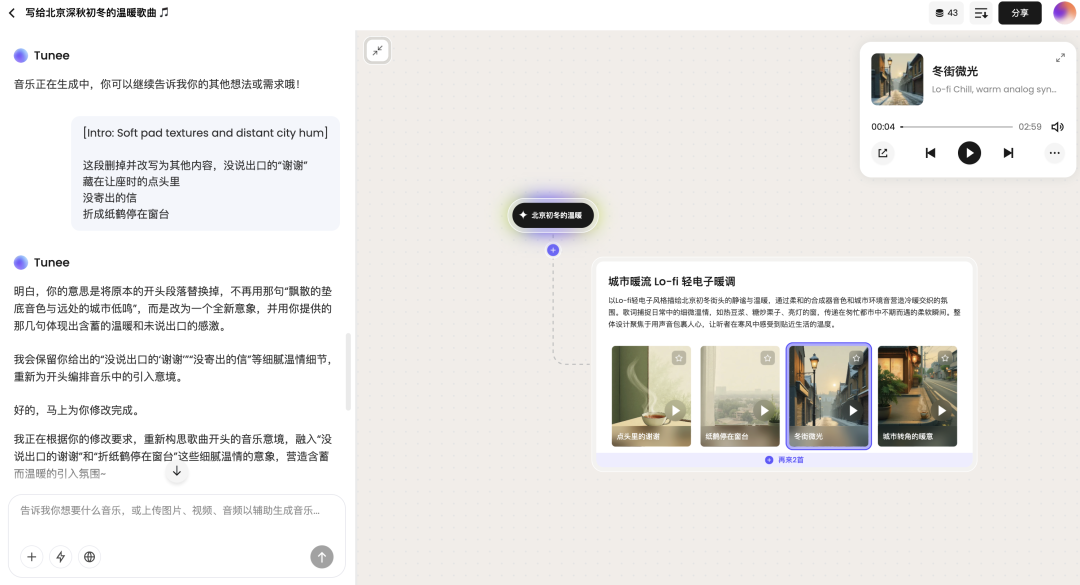This screenshot has height=585, width=1080.
Task: Collapse the canvas using shrink icon
Action: pyautogui.click(x=377, y=50)
